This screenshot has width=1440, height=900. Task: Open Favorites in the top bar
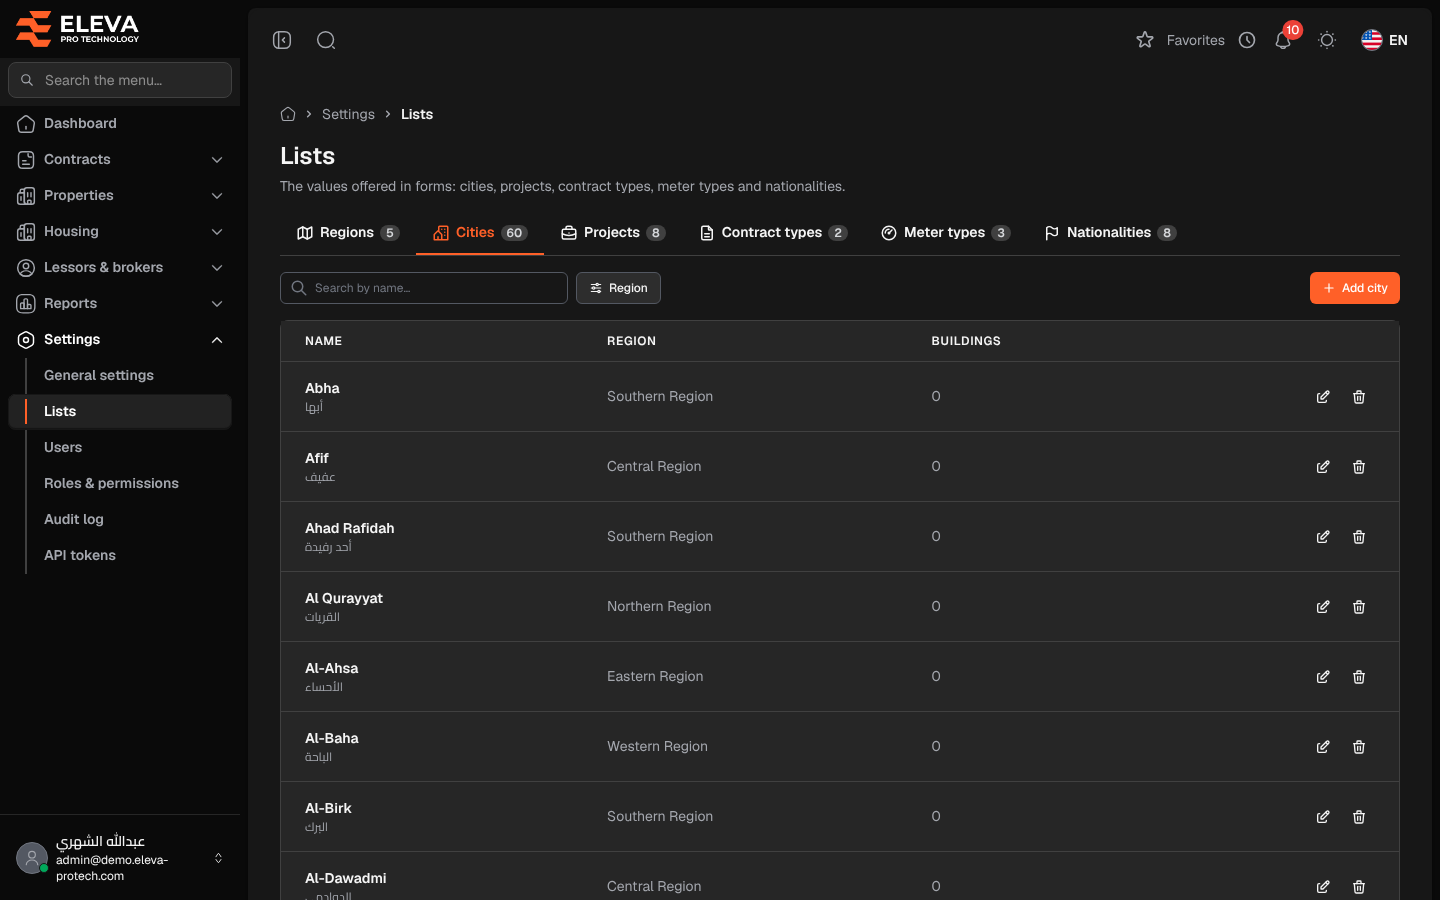click(1180, 40)
